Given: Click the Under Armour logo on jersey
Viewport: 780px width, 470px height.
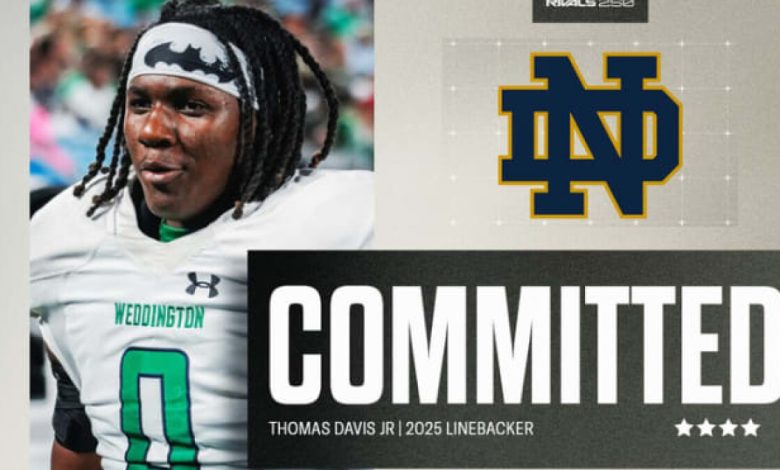Looking at the screenshot, I should coord(202,284).
